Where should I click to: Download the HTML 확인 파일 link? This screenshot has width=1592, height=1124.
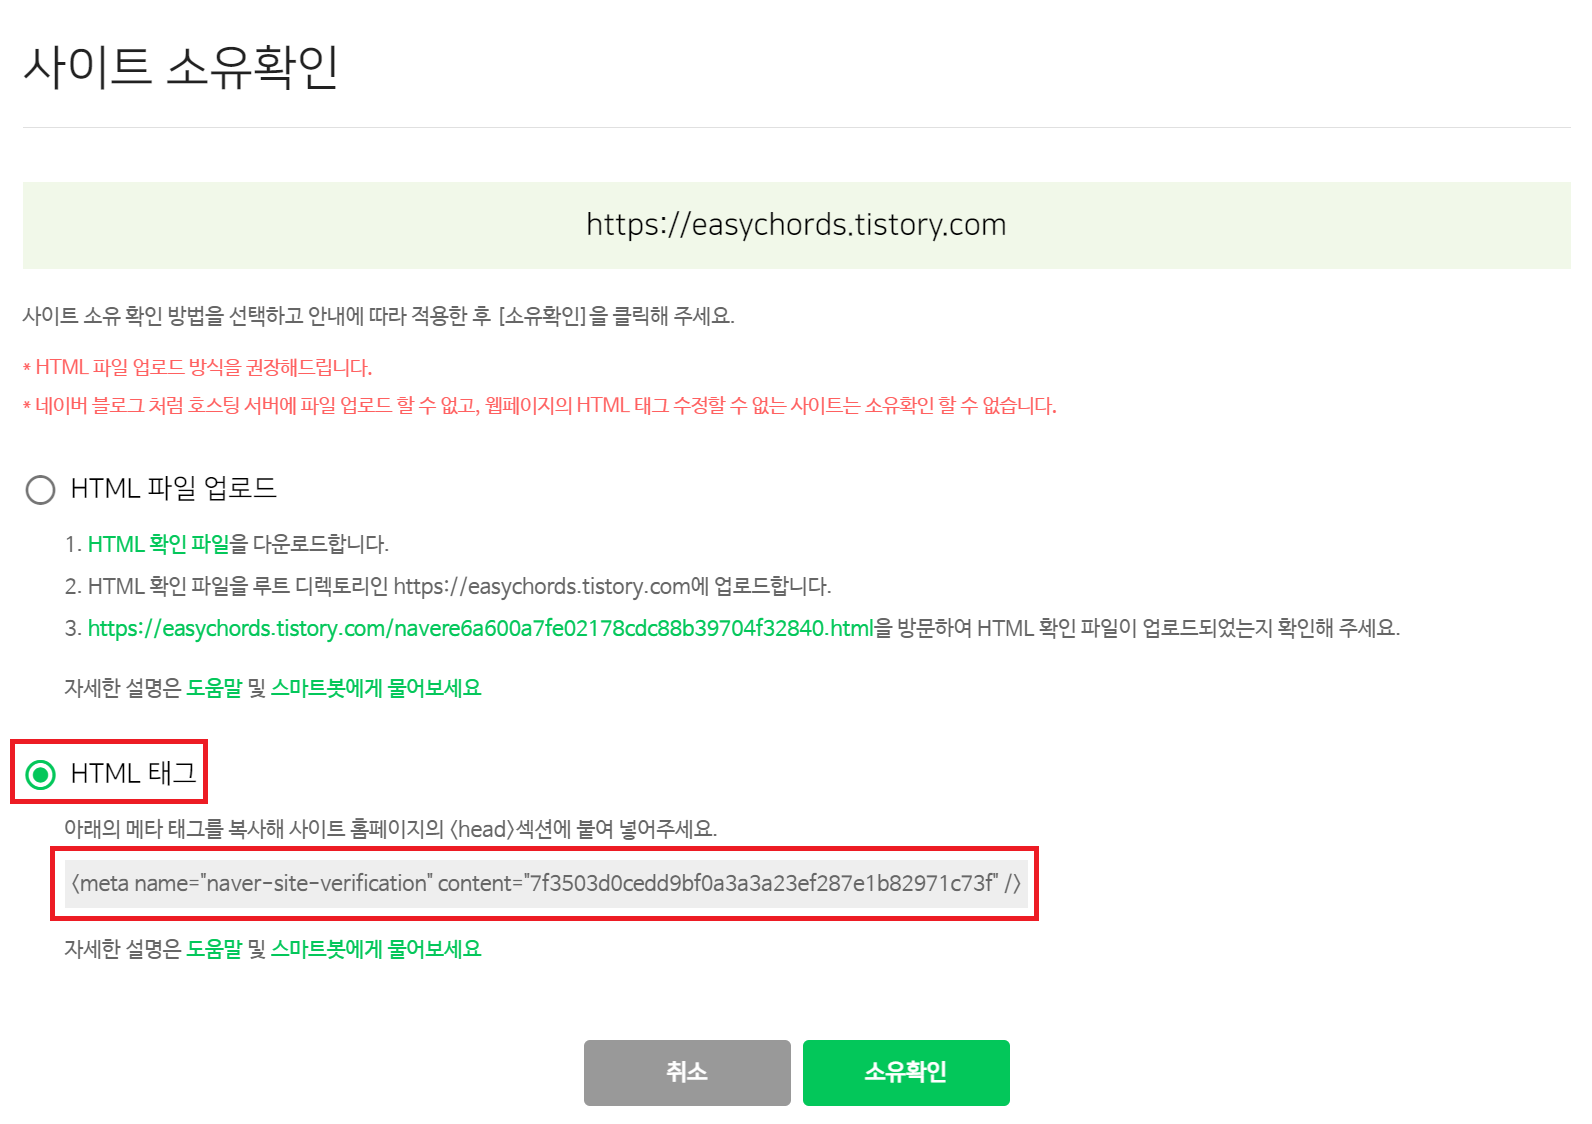click(158, 544)
